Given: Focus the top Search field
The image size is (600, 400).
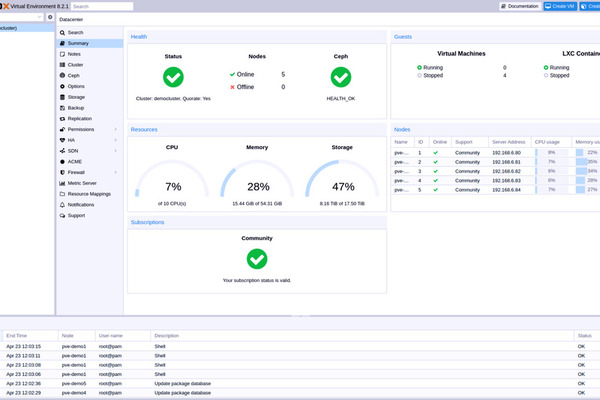Looking at the screenshot, I should 102,7.
